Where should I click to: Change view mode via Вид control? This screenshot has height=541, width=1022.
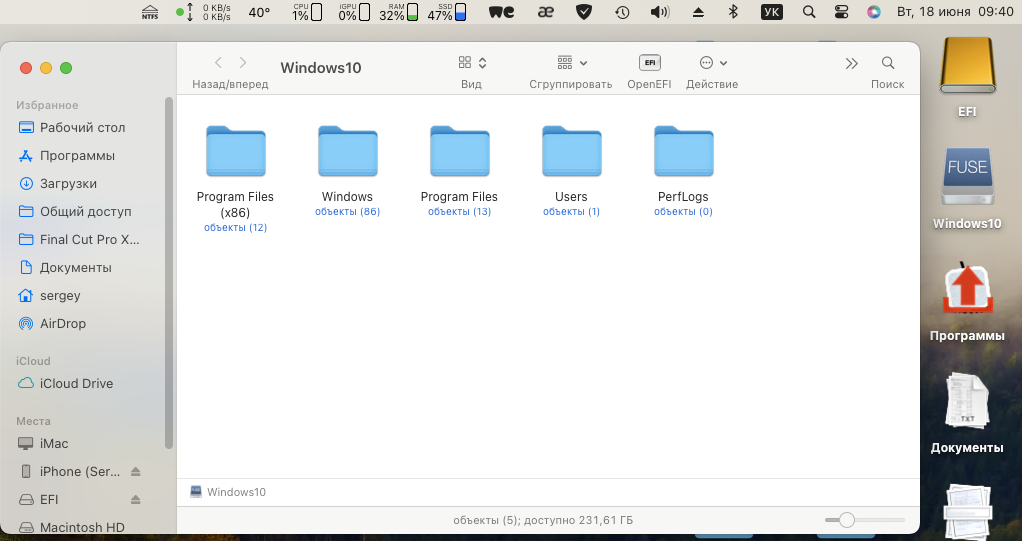click(472, 63)
